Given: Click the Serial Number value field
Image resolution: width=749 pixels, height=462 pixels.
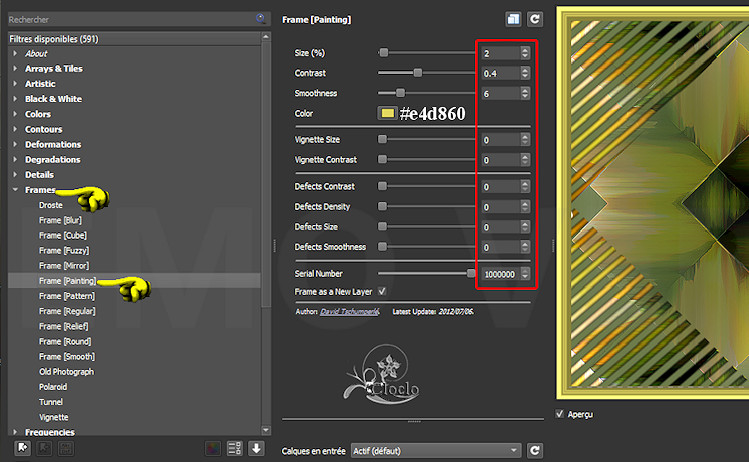Looking at the screenshot, I should tap(499, 274).
